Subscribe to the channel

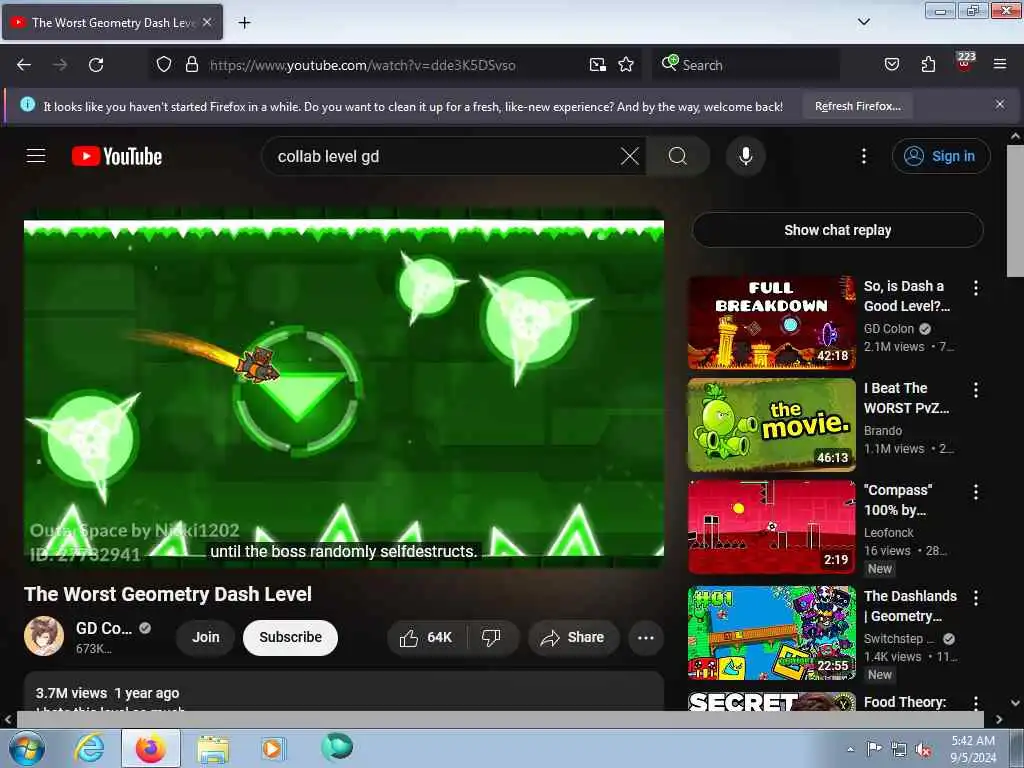point(291,637)
